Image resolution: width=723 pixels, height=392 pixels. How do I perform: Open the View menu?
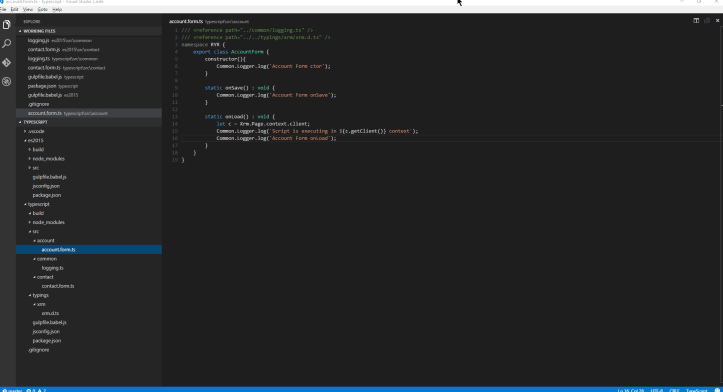coord(28,9)
